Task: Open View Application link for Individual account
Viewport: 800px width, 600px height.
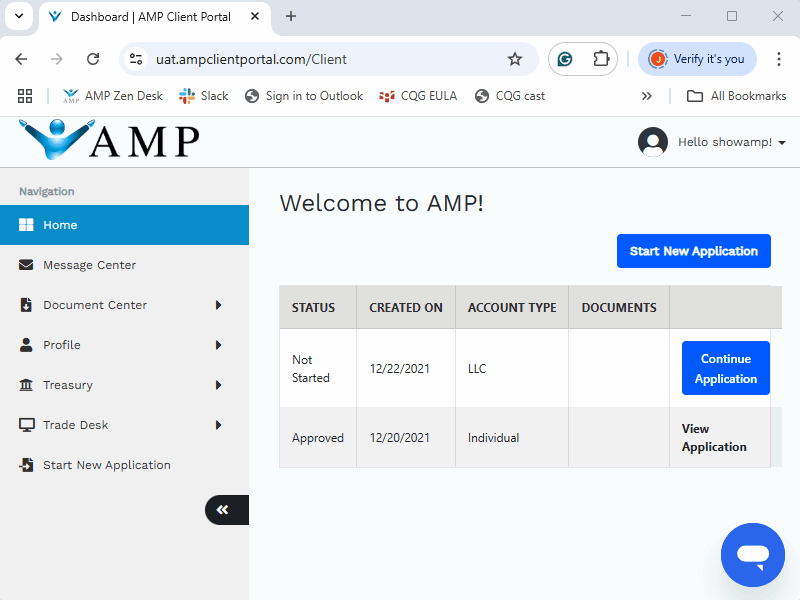Action: pos(714,438)
